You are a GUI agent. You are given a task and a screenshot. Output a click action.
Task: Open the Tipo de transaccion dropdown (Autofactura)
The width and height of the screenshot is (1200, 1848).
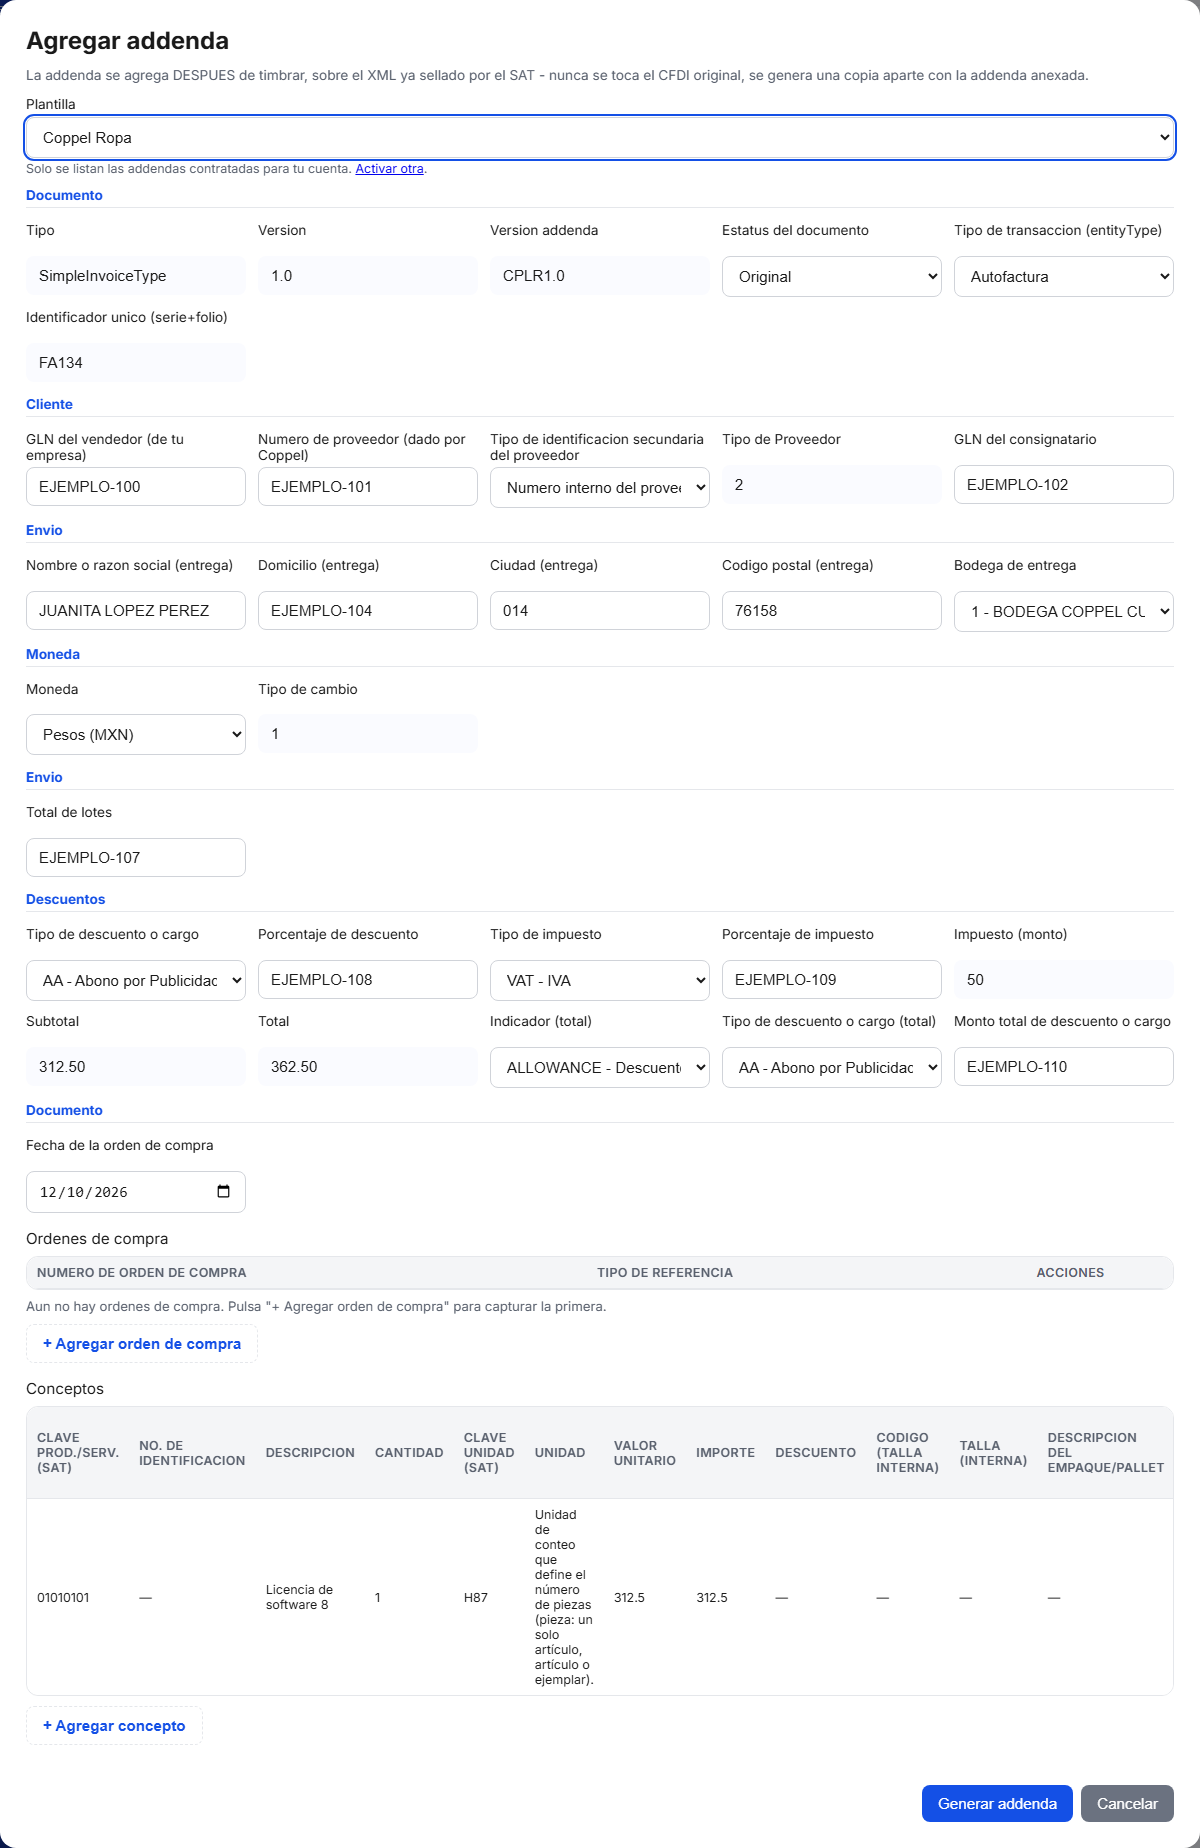(1064, 277)
